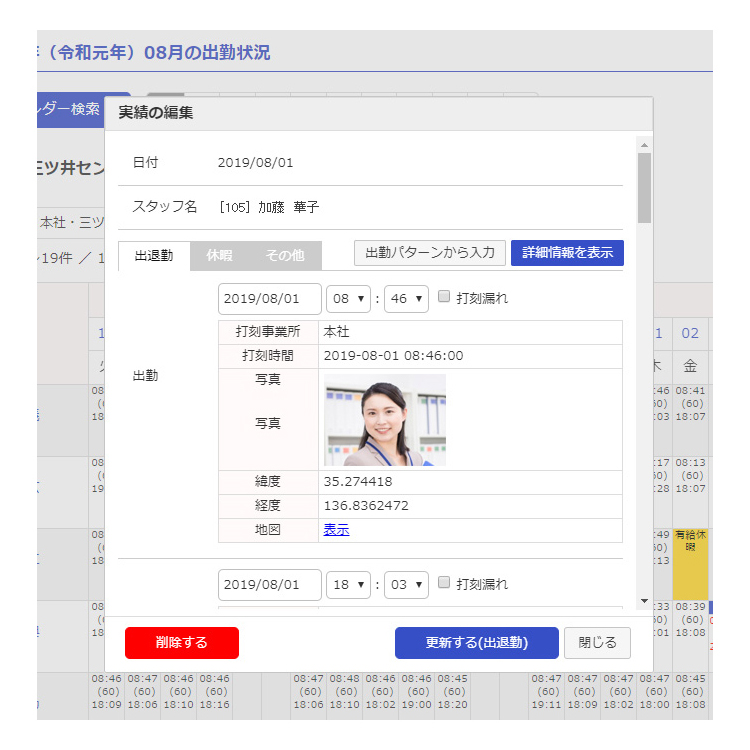Toggle 打刻漏れ checkbox for clock-in
This screenshot has width=750, height=750.
point(444,297)
